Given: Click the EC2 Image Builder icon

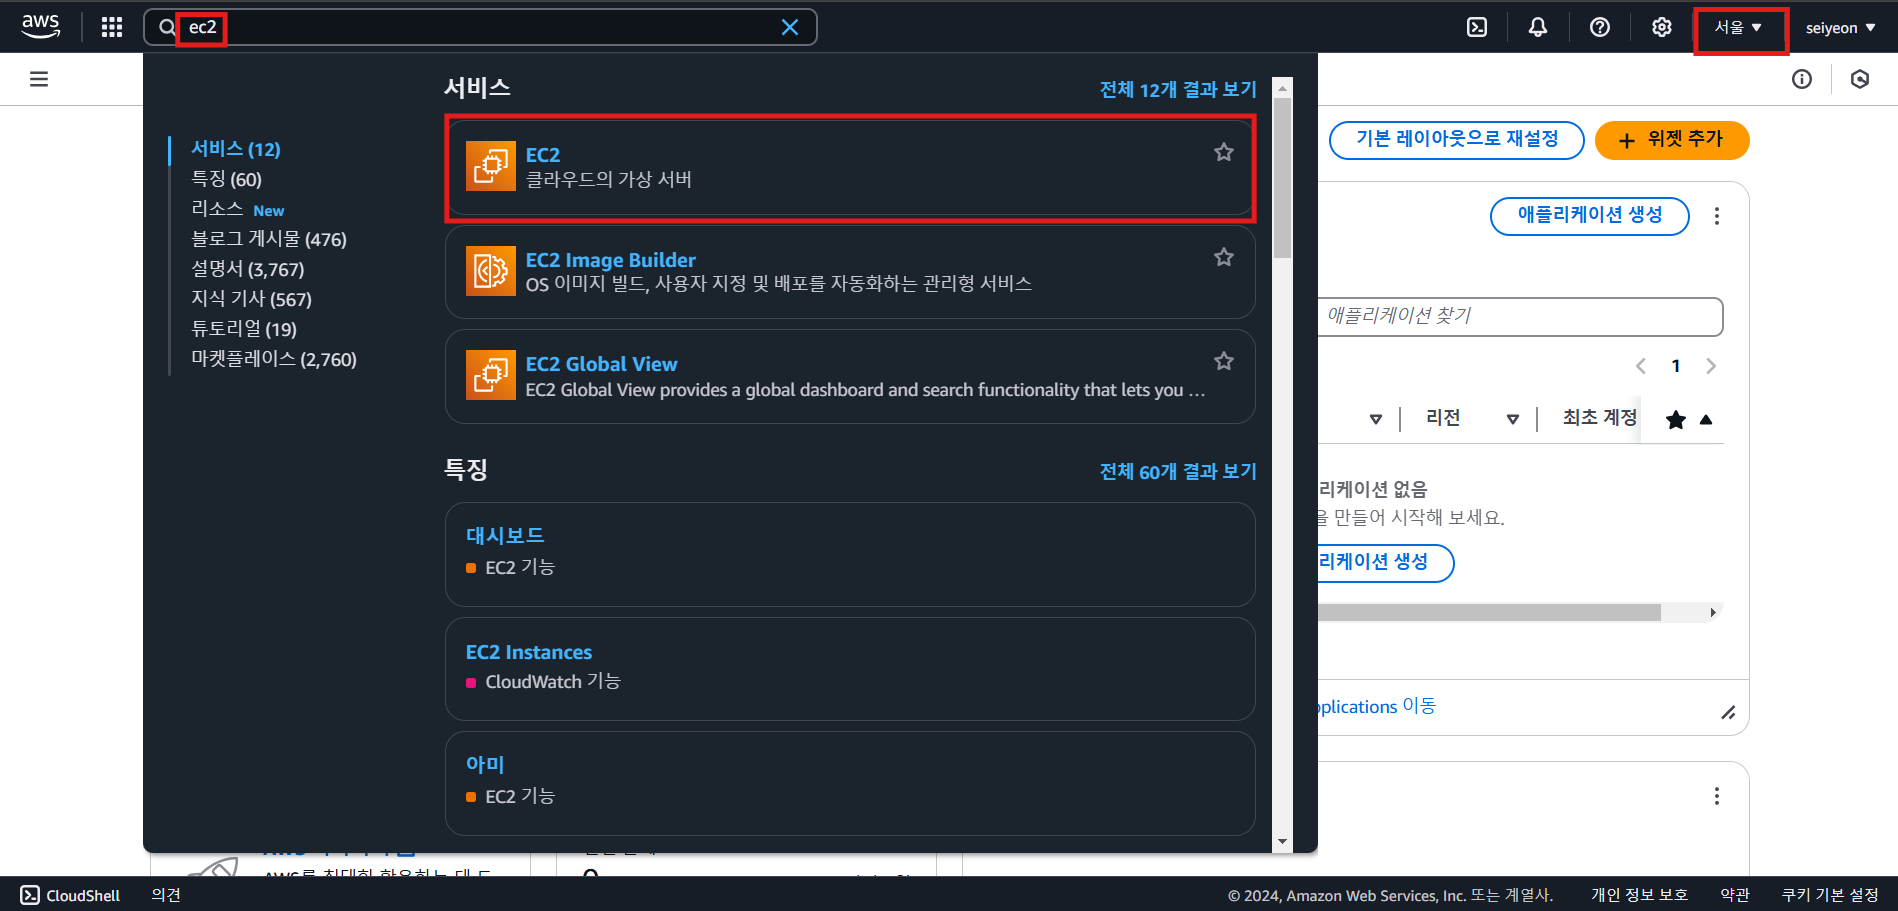Looking at the screenshot, I should tap(491, 271).
